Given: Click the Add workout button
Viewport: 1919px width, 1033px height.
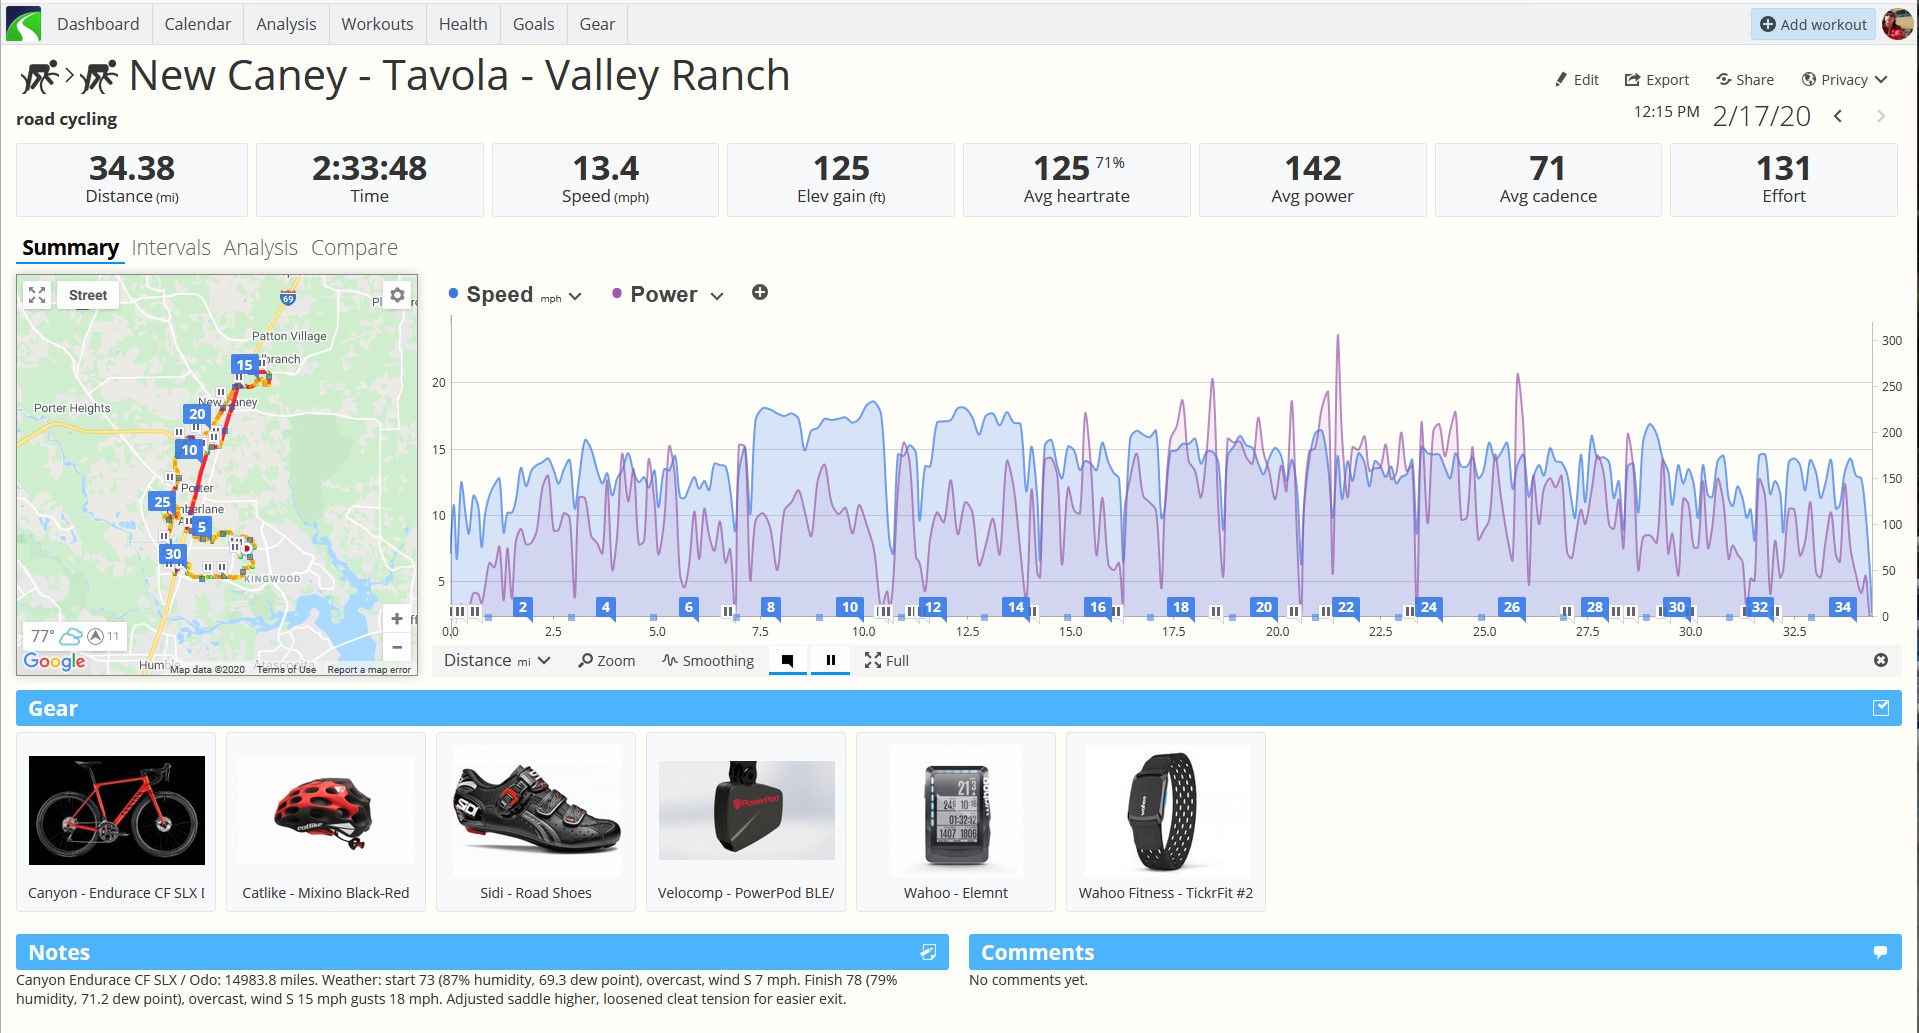Looking at the screenshot, I should (x=1813, y=24).
